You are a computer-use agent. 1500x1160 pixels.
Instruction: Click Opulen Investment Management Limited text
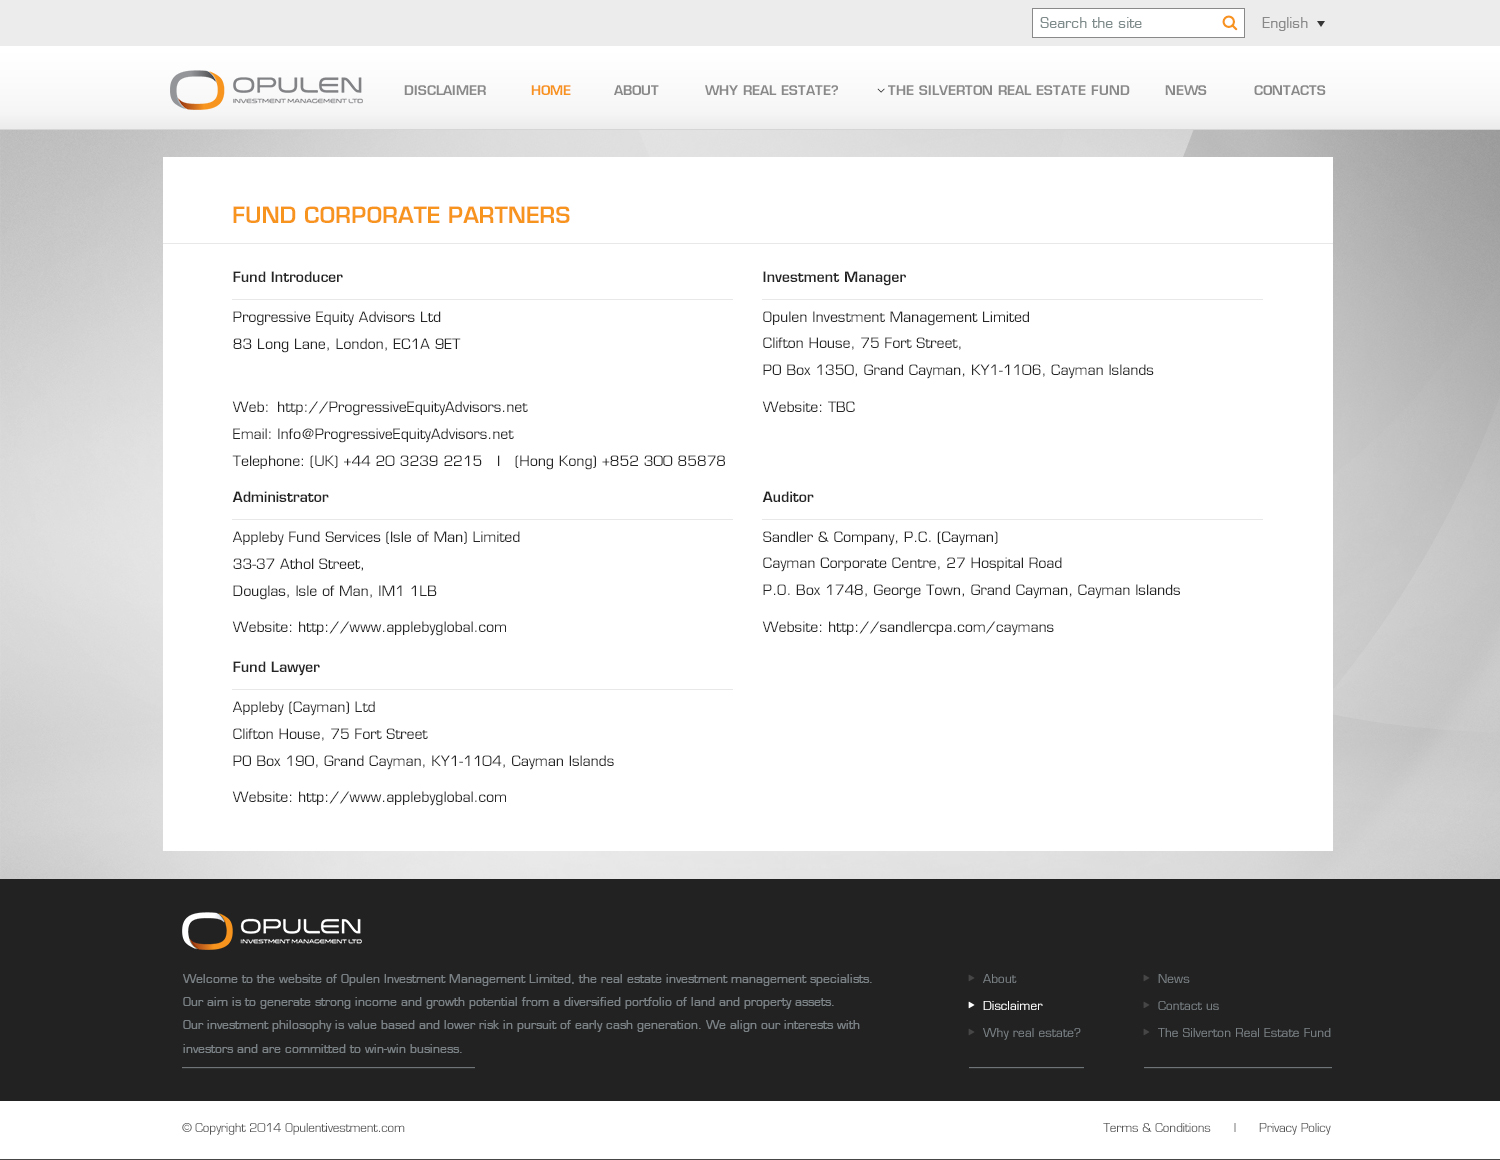pos(896,317)
